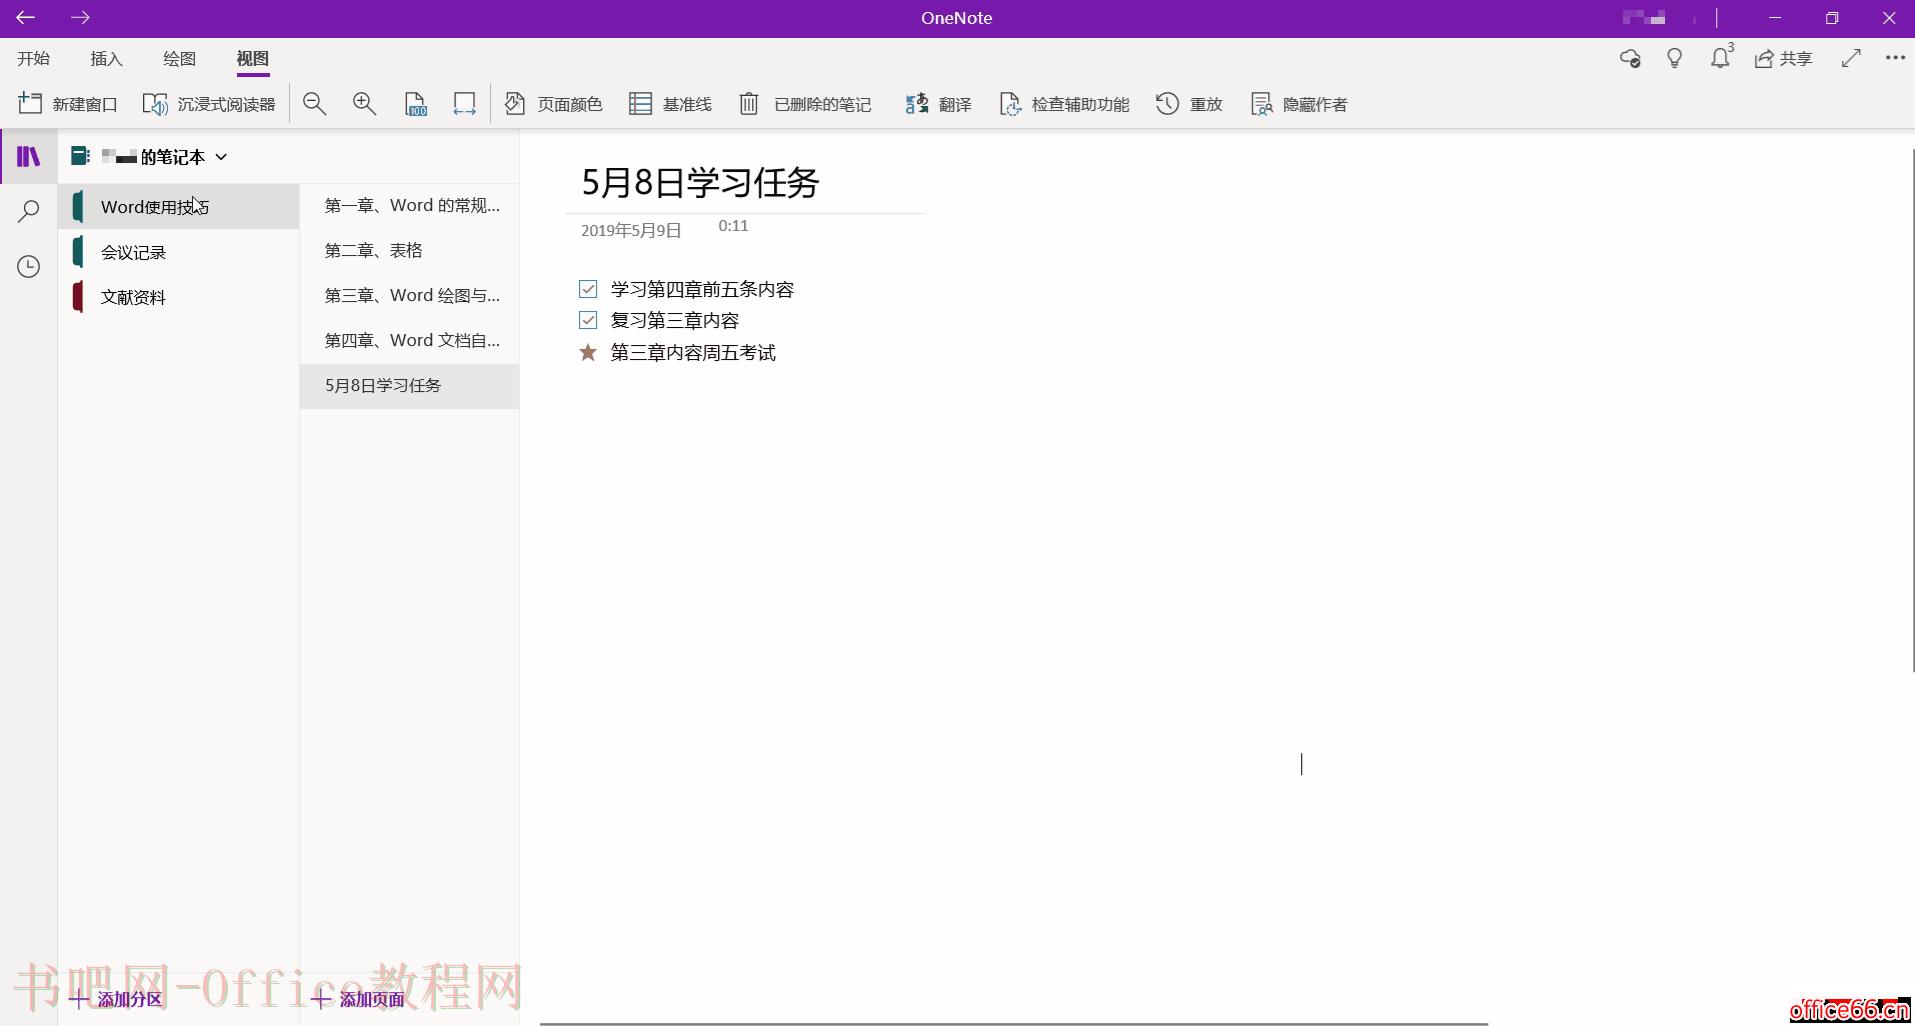Click 添加分区 to add a section
Screen dimensions: 1915x1026
click(116, 999)
